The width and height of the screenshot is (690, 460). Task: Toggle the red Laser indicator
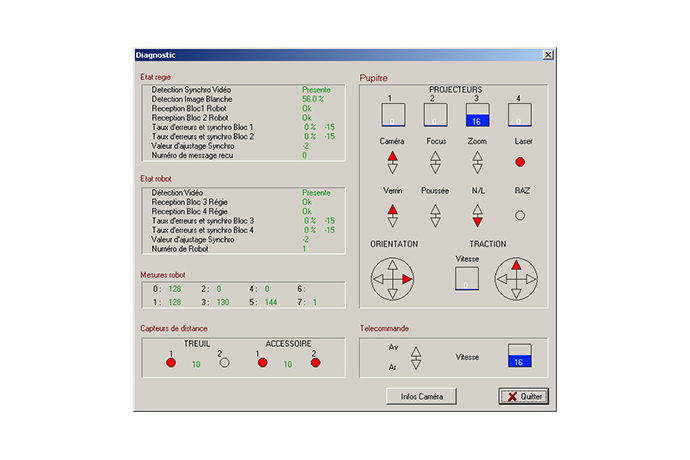pyautogui.click(x=520, y=161)
